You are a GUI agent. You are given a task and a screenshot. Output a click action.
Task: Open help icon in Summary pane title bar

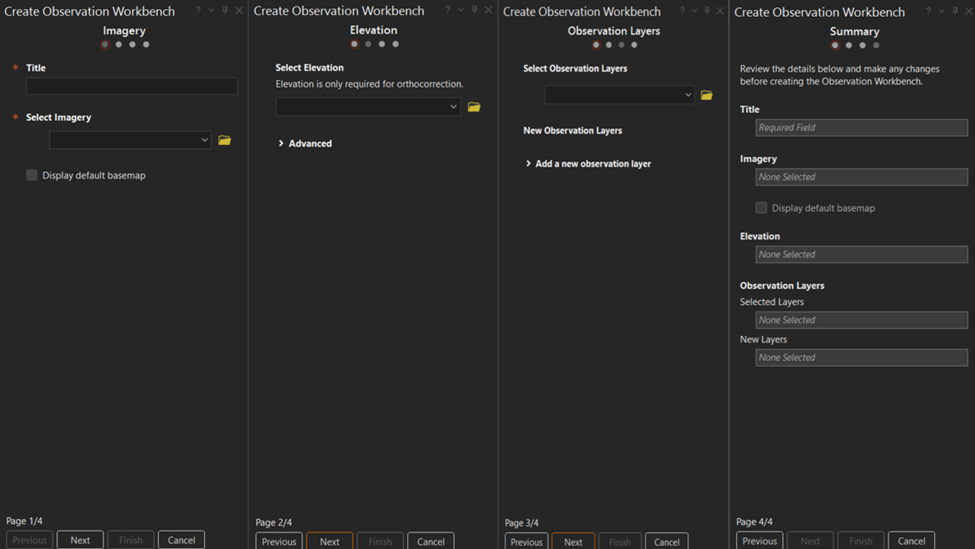pyautogui.click(x=928, y=11)
